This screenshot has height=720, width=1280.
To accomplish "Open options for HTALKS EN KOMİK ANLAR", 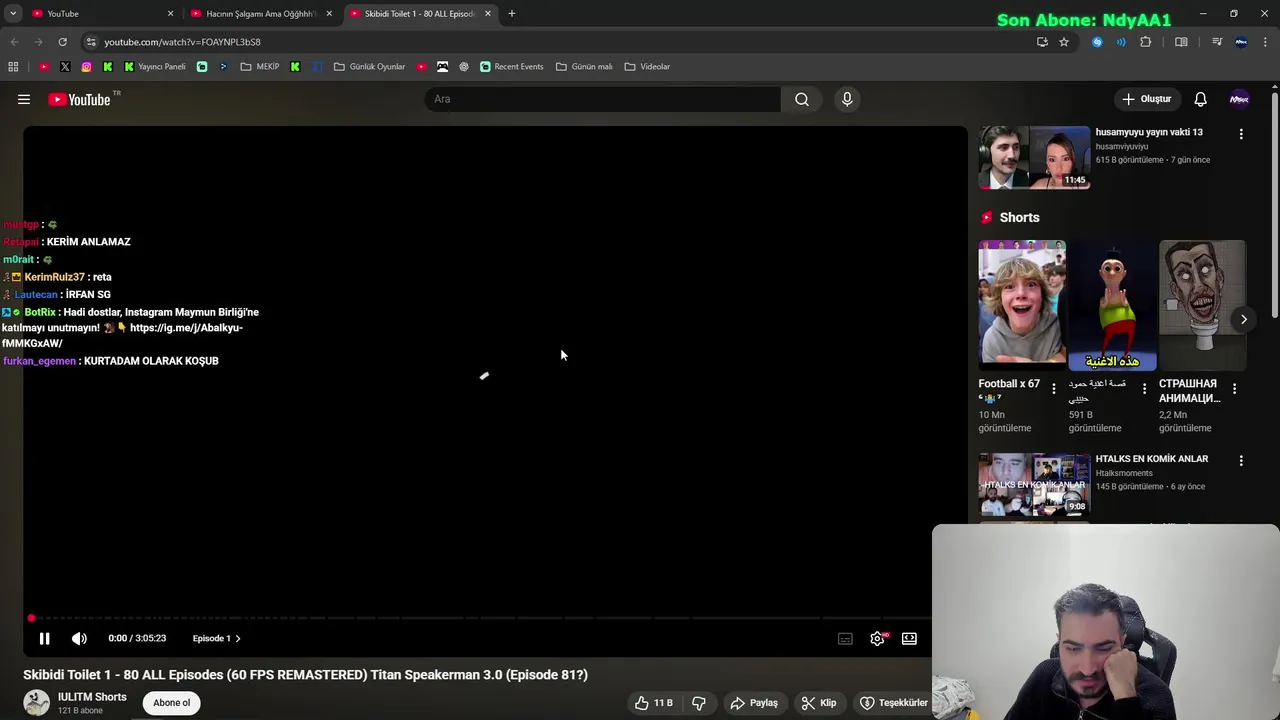I will (1241, 461).
